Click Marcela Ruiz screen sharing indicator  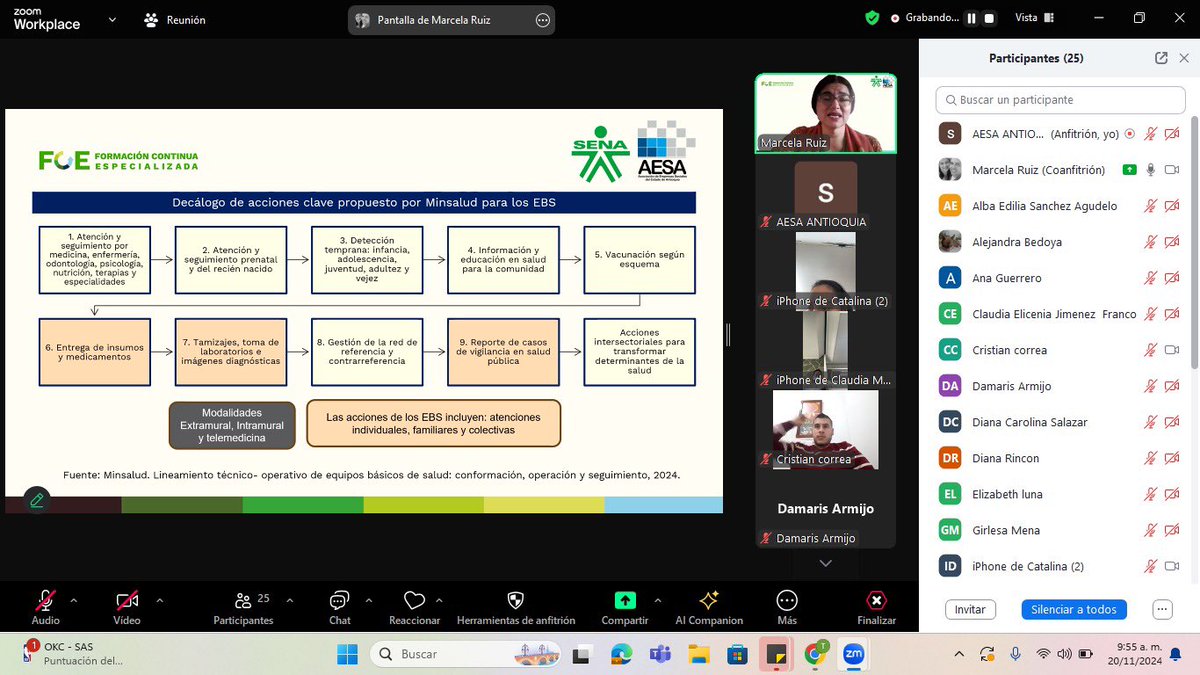(1129, 170)
